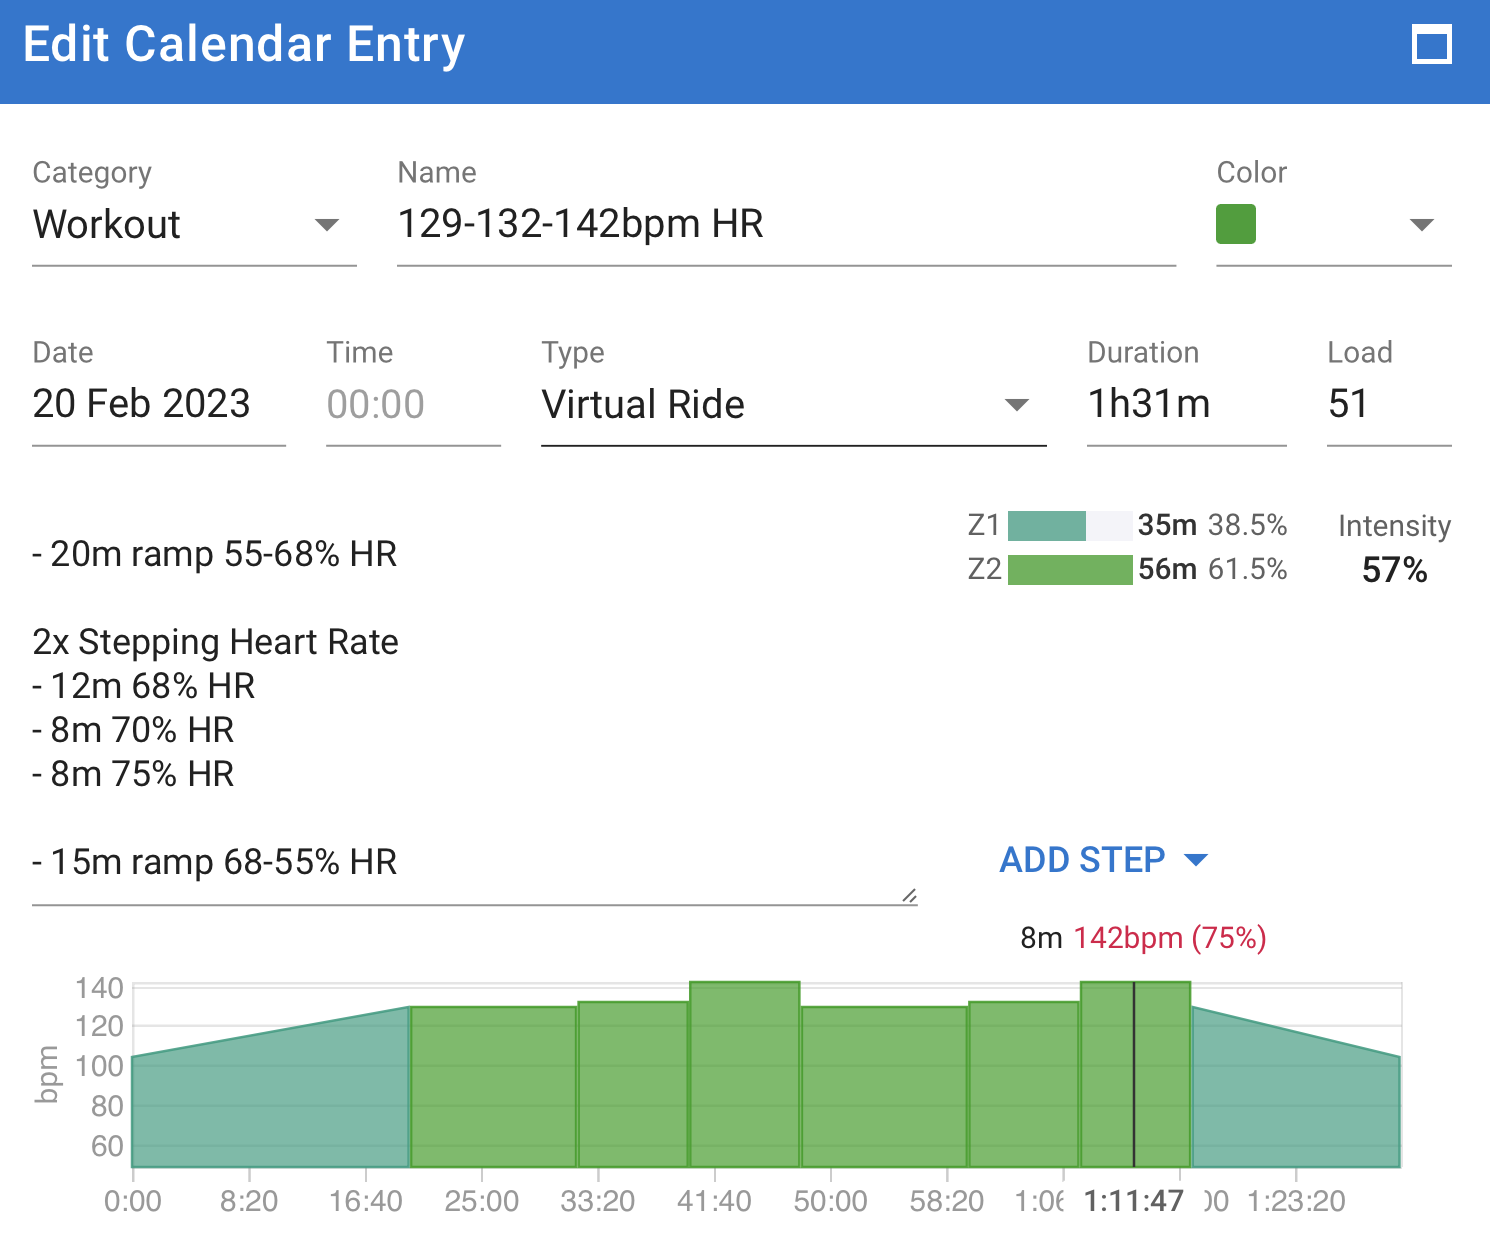Click the Intensity 57% value
Screen dimensions: 1490x1240
pos(1394,570)
